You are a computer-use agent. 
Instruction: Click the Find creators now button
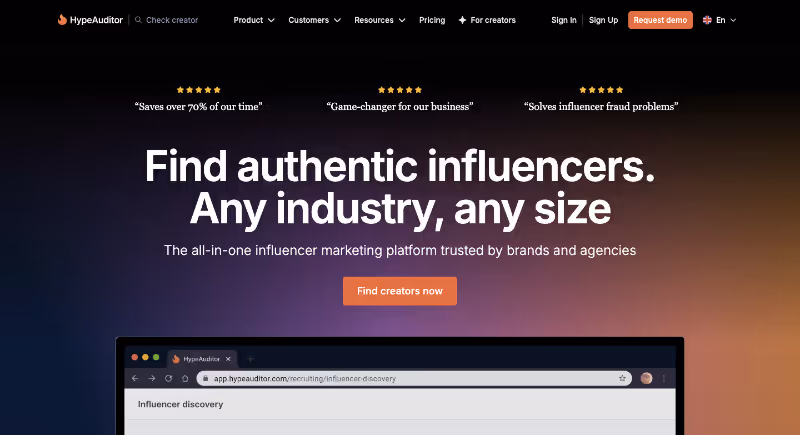point(400,291)
